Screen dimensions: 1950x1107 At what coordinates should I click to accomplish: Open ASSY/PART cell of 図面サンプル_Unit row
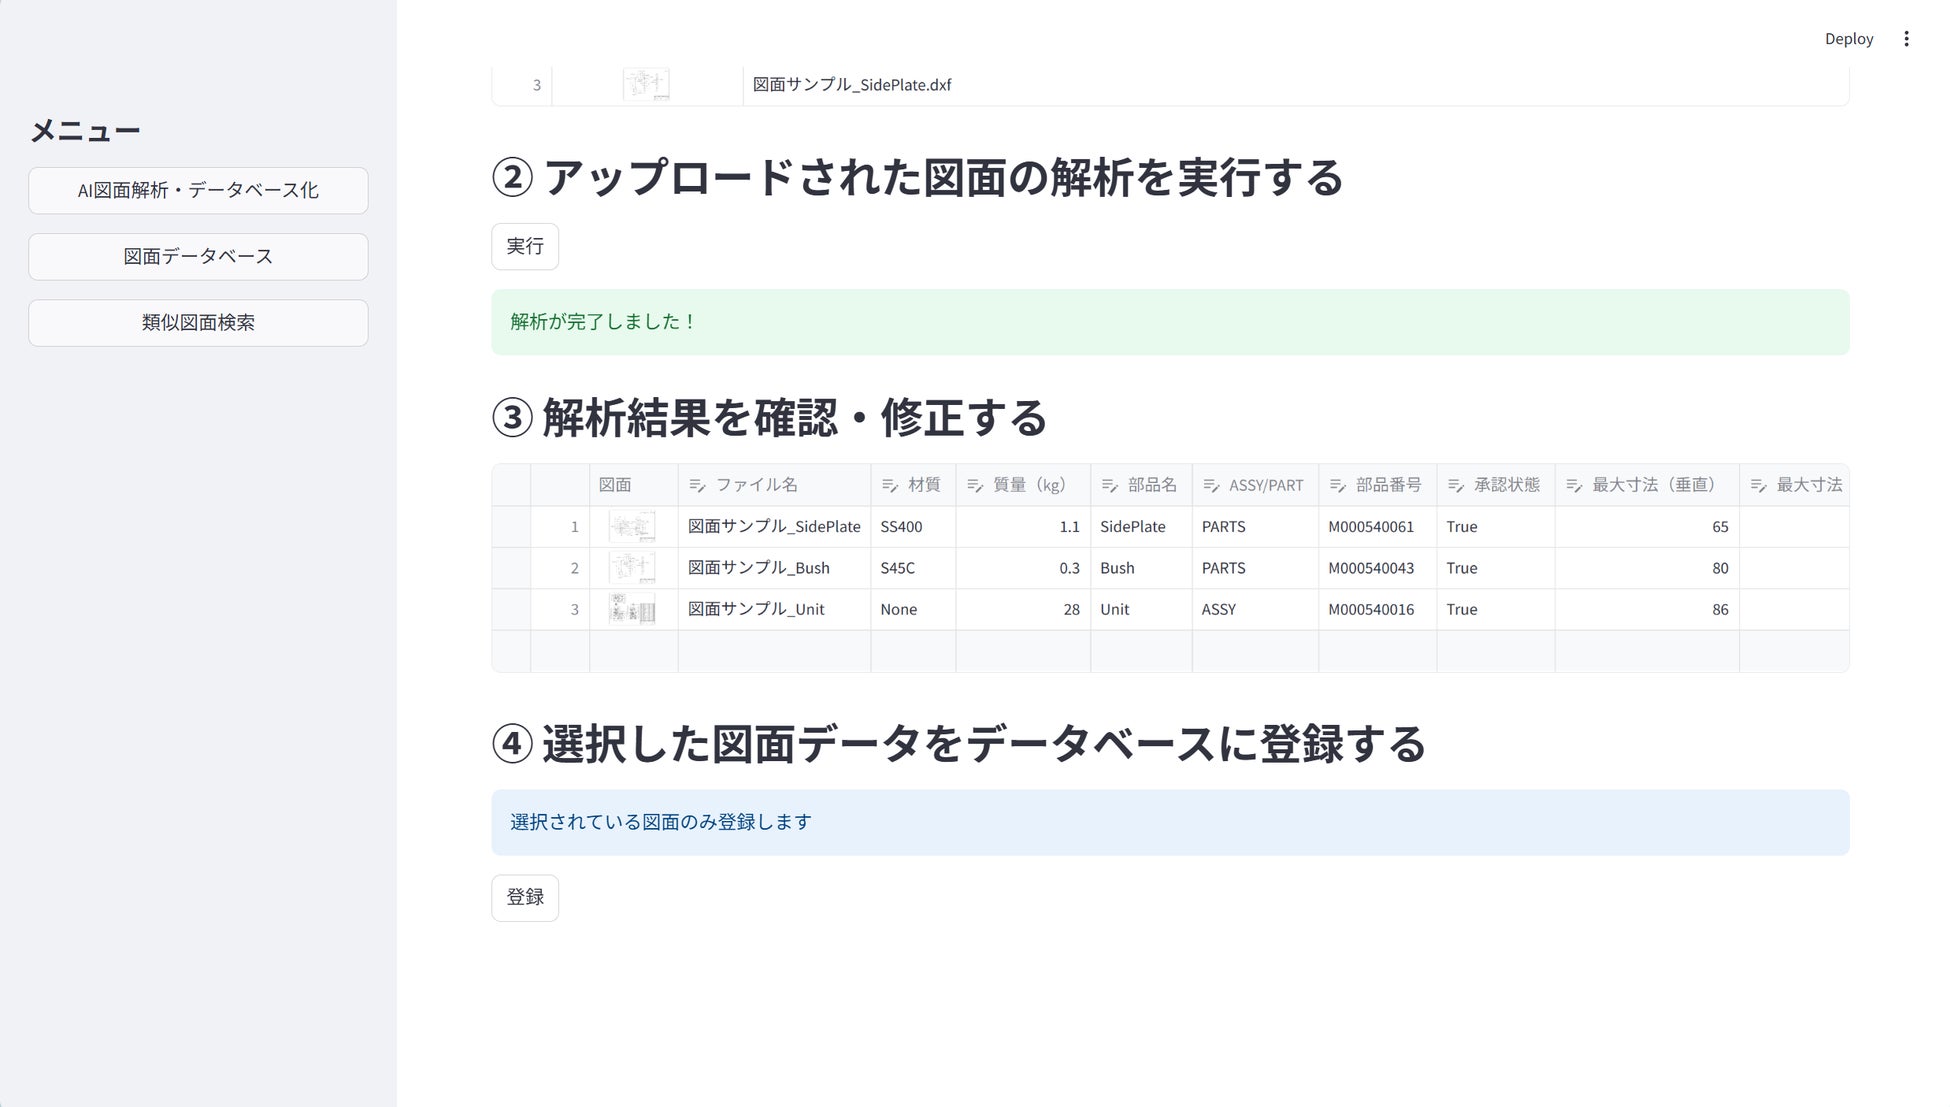(x=1254, y=609)
